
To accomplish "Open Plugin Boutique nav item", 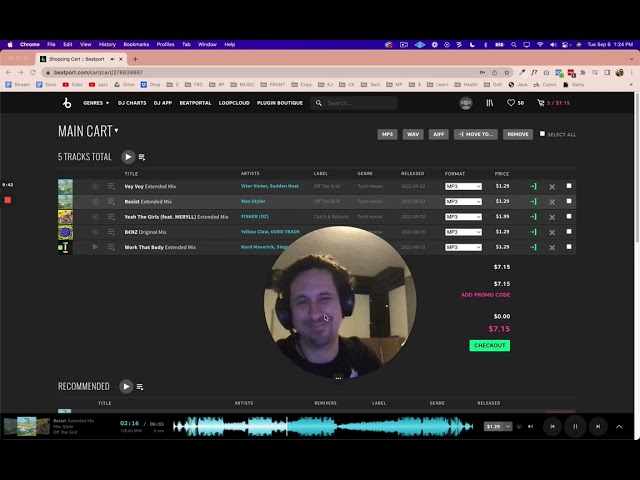I will click(x=280, y=103).
